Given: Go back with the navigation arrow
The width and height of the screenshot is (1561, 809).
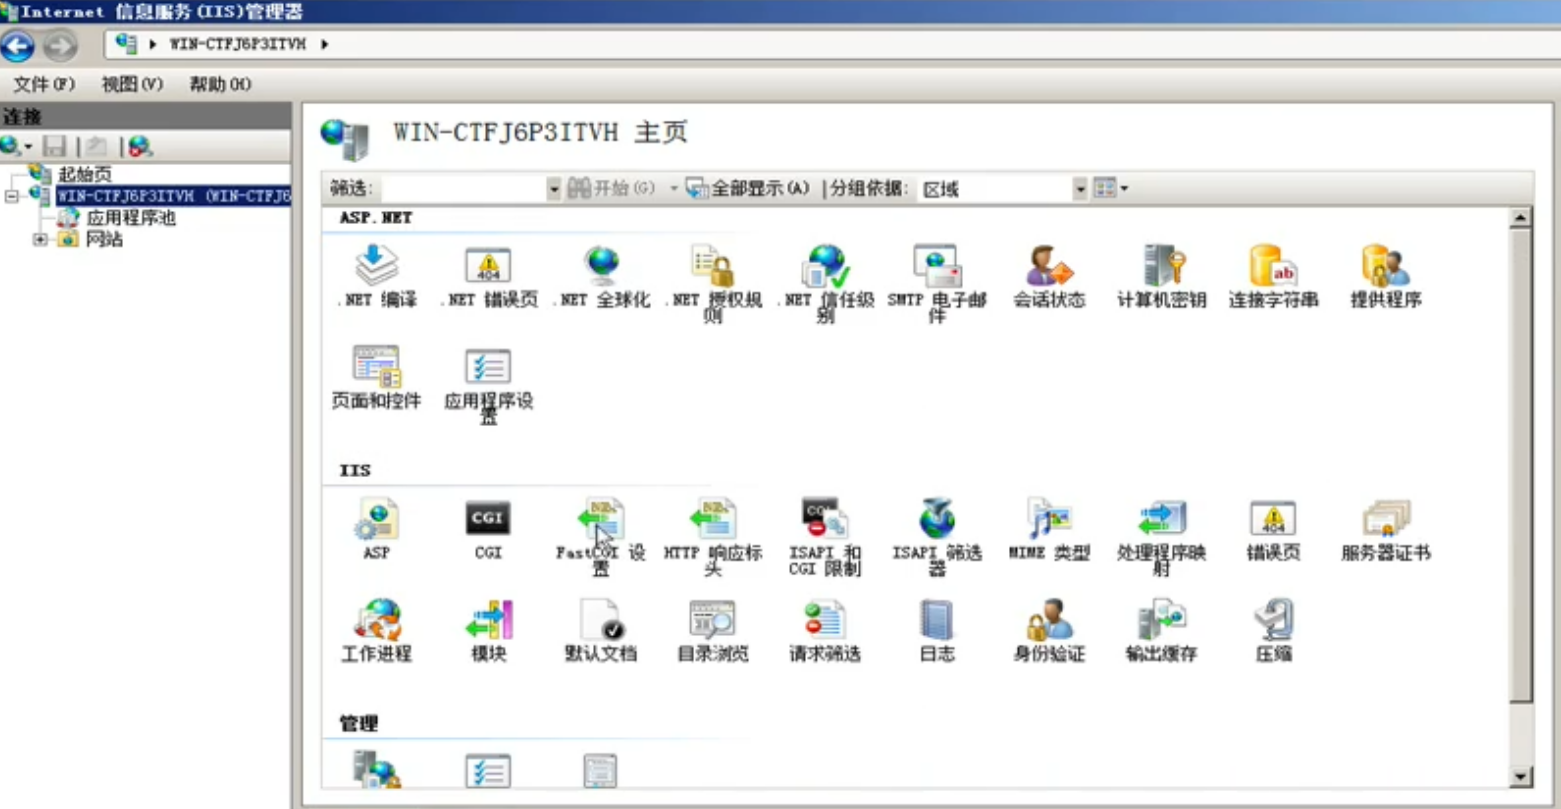Looking at the screenshot, I should [x=18, y=45].
